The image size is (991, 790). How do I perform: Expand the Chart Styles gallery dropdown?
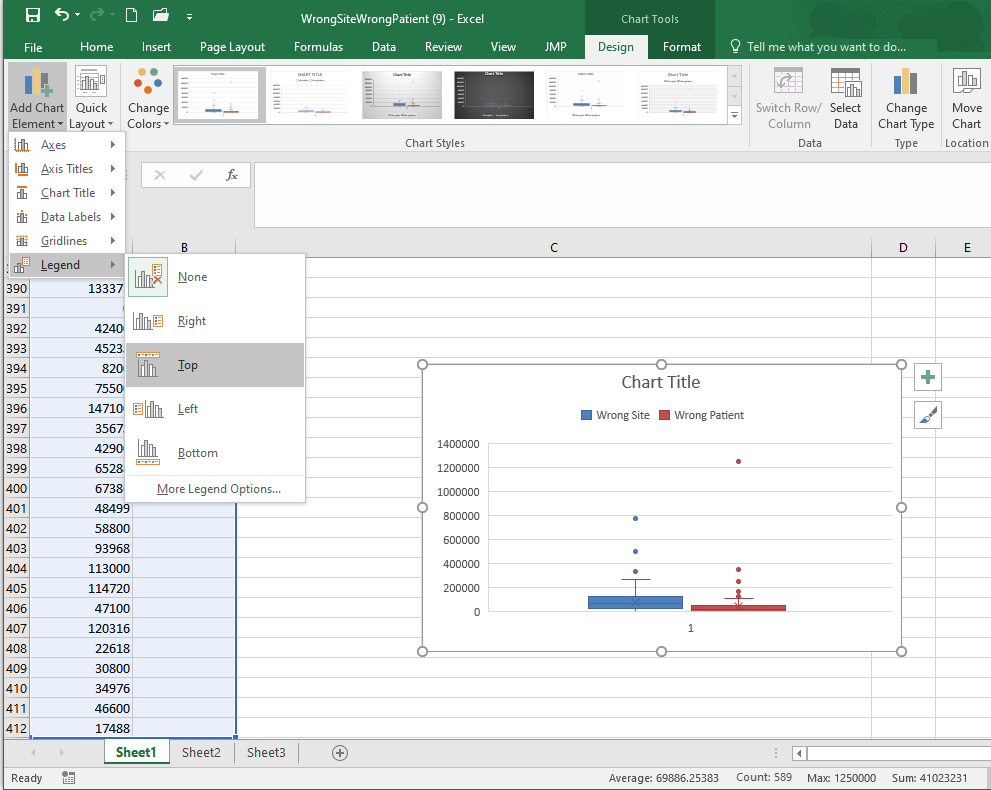tap(735, 117)
